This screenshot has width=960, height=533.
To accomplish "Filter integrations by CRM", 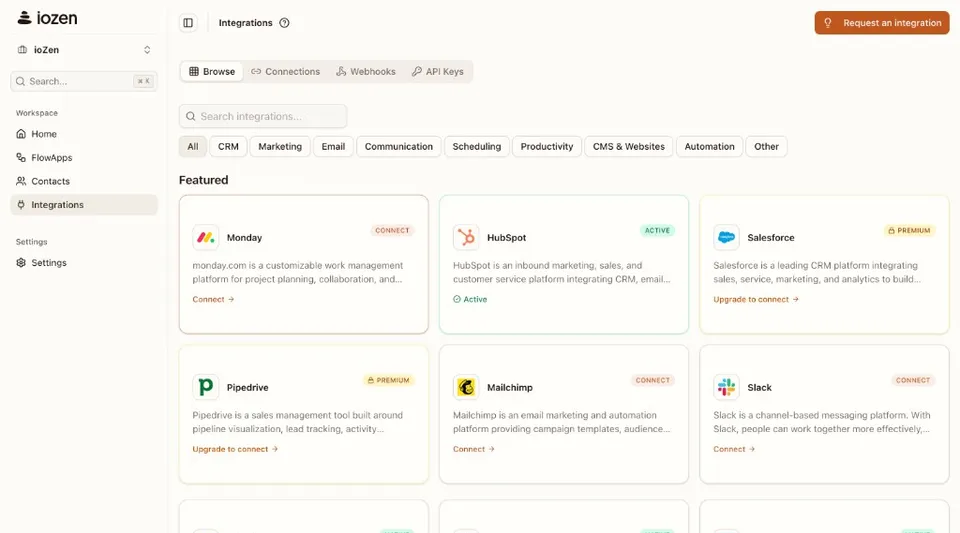I will pos(228,146).
